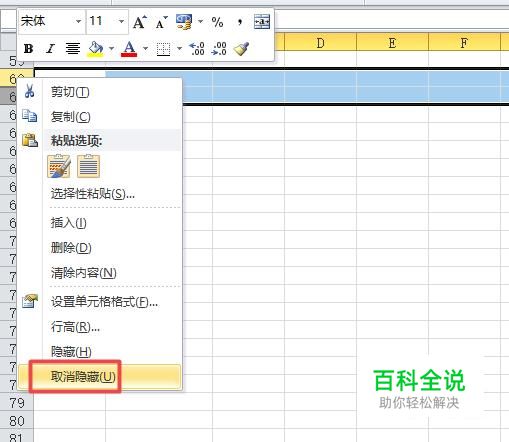Click the Decrease Font Size icon

click(x=162, y=22)
